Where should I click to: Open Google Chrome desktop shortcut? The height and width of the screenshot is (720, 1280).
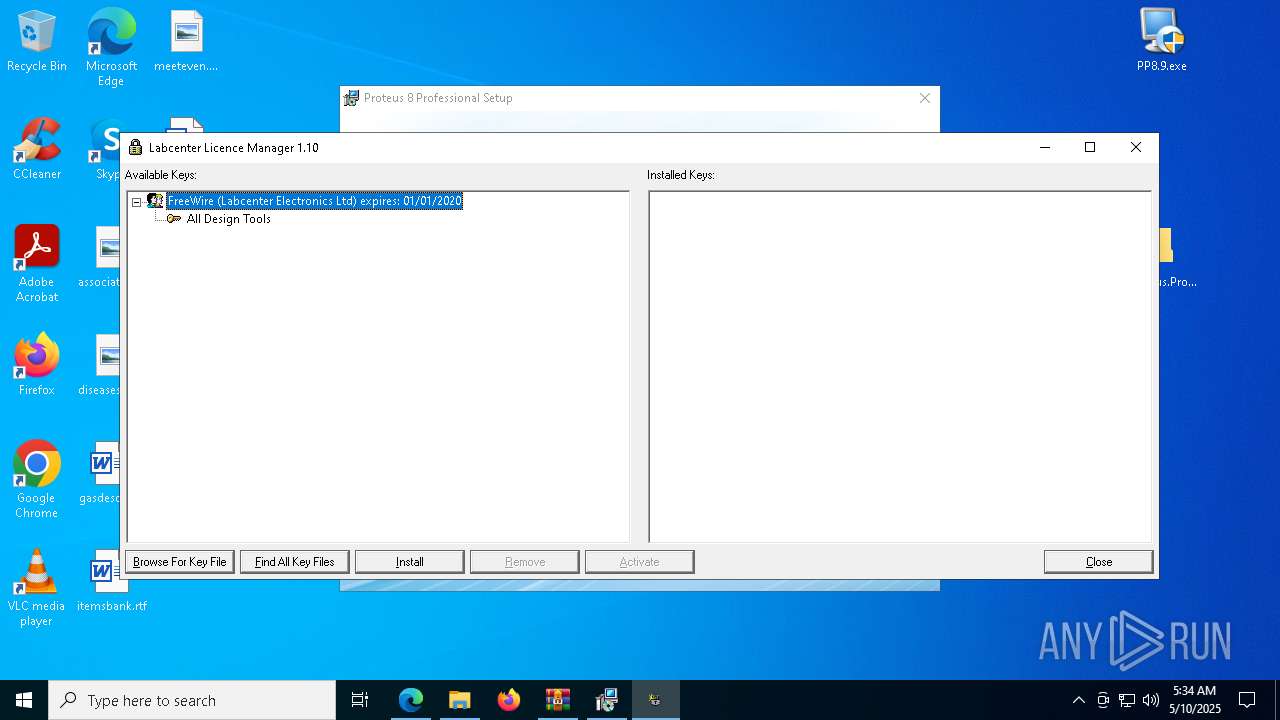(37, 480)
